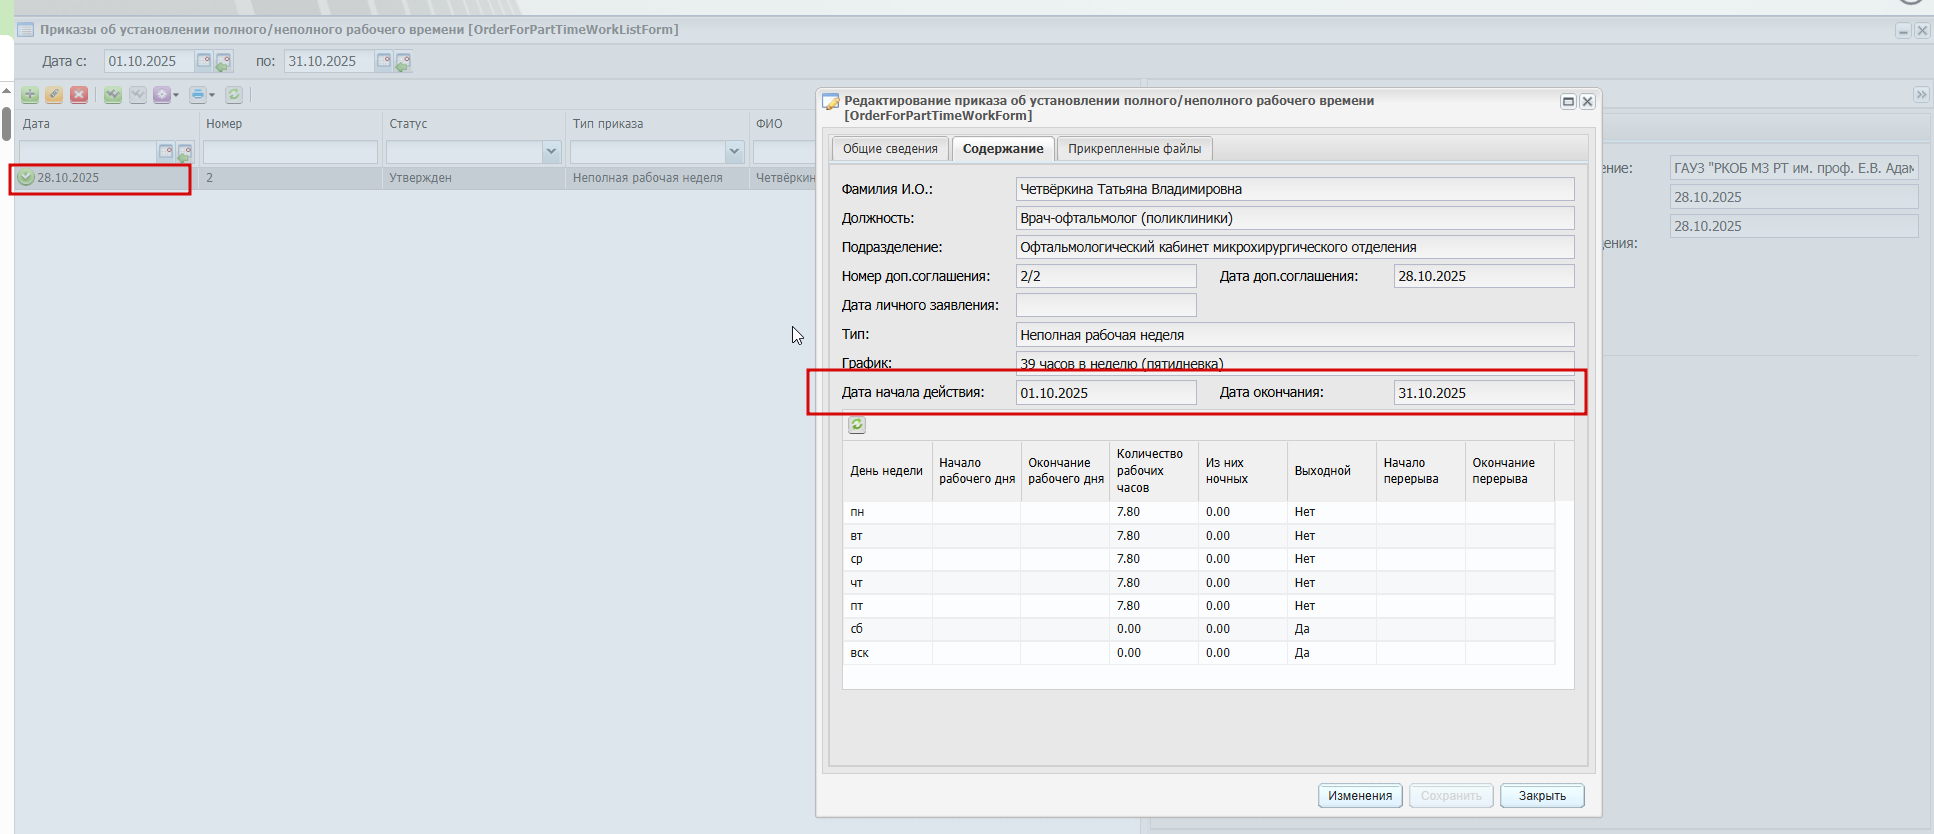Image resolution: width=1934 pixels, height=834 pixels.
Task: Switch to the 'Общие сведения' tab
Action: [890, 149]
